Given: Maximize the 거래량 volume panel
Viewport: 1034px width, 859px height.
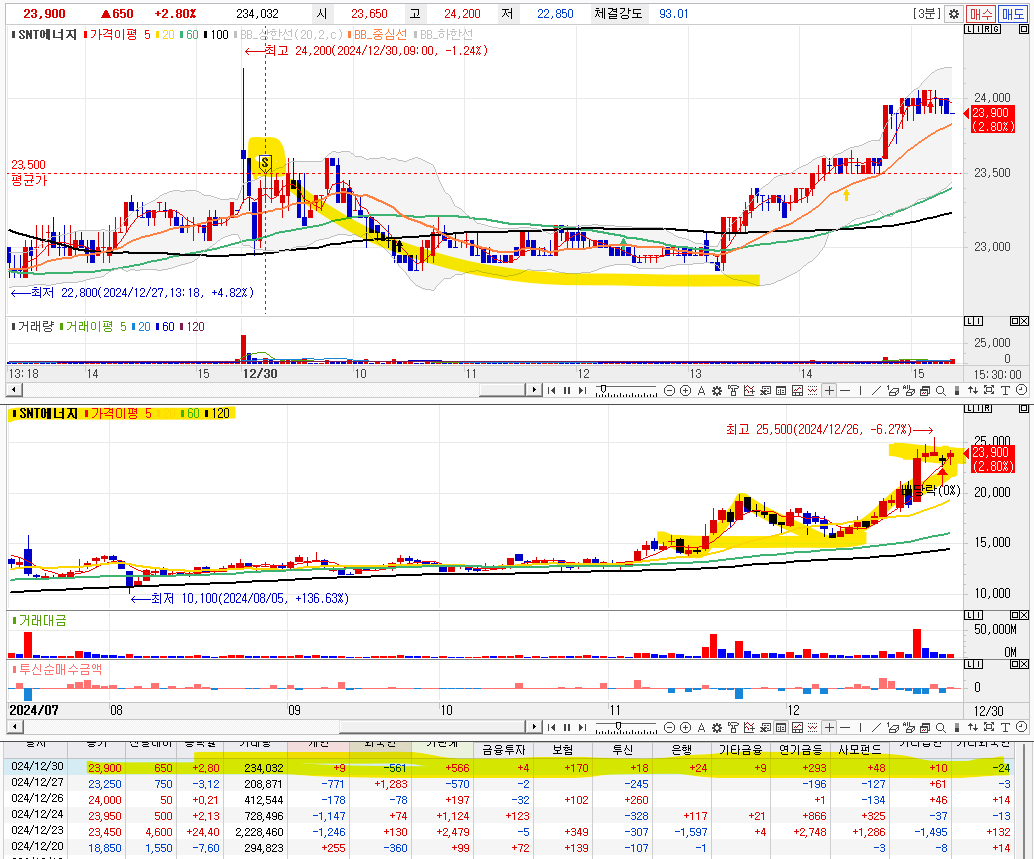Looking at the screenshot, I should pos(1015,321).
